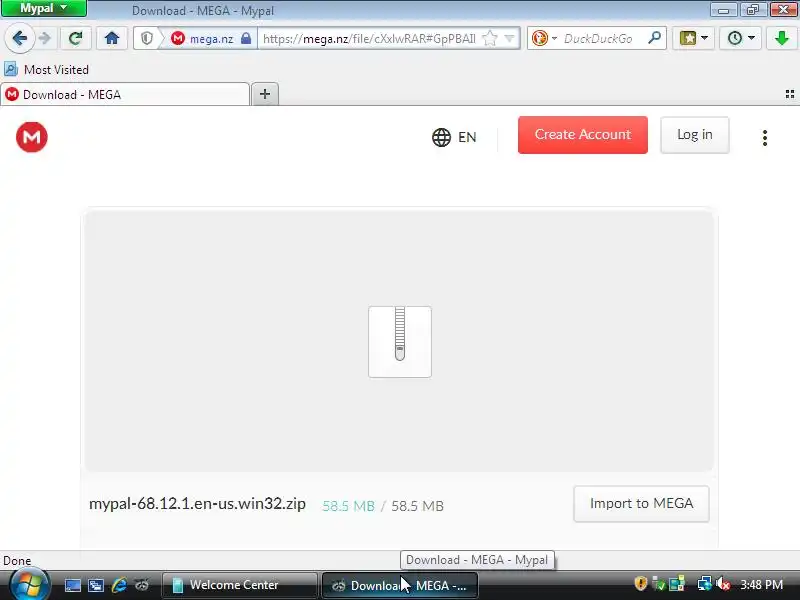800x600 pixels.
Task: Click the tab groups grid icon
Action: pos(790,94)
